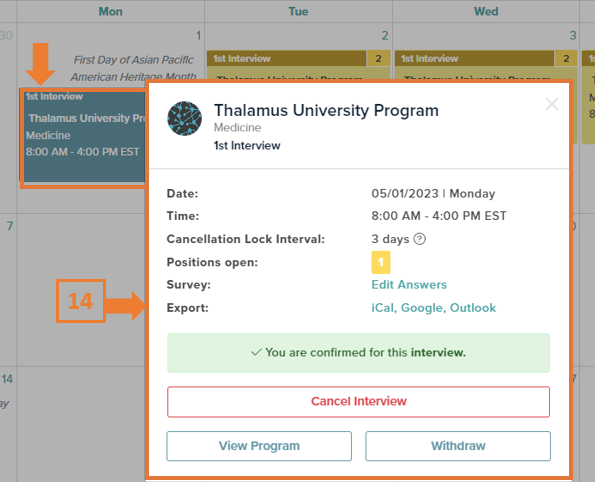This screenshot has height=482, width=595.
Task: Open the Cancellation Lock Interval help icon
Action: tap(419, 239)
